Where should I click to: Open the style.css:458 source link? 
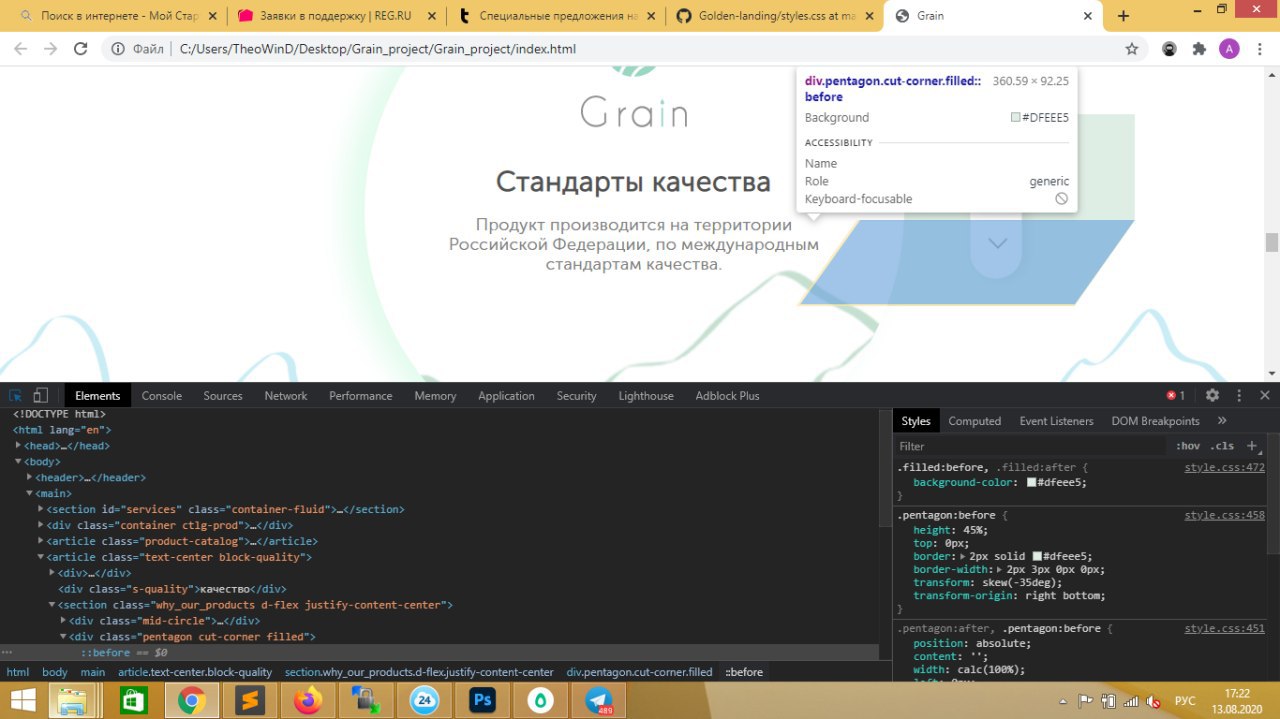(x=1224, y=515)
